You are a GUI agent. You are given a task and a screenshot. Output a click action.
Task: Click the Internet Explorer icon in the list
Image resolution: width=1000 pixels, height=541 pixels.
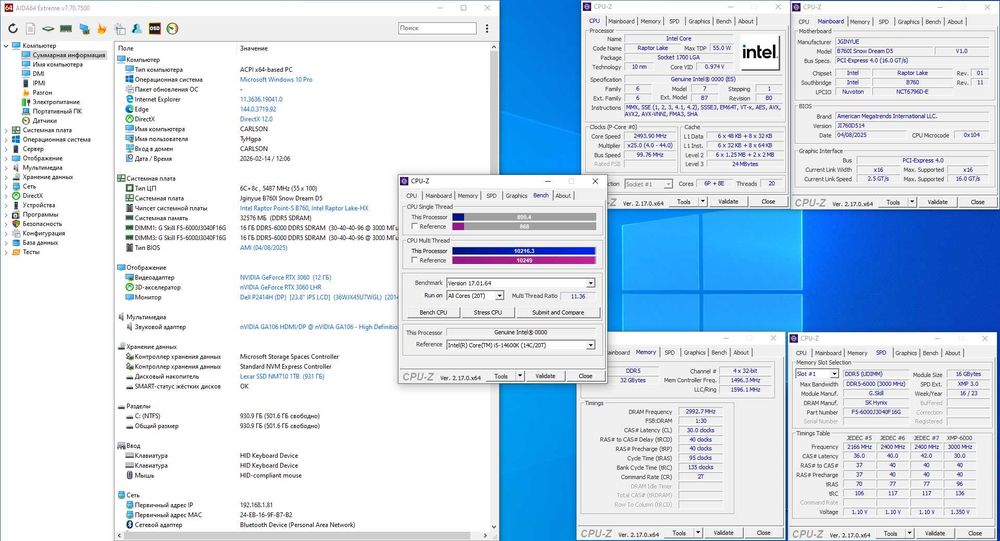(129, 99)
